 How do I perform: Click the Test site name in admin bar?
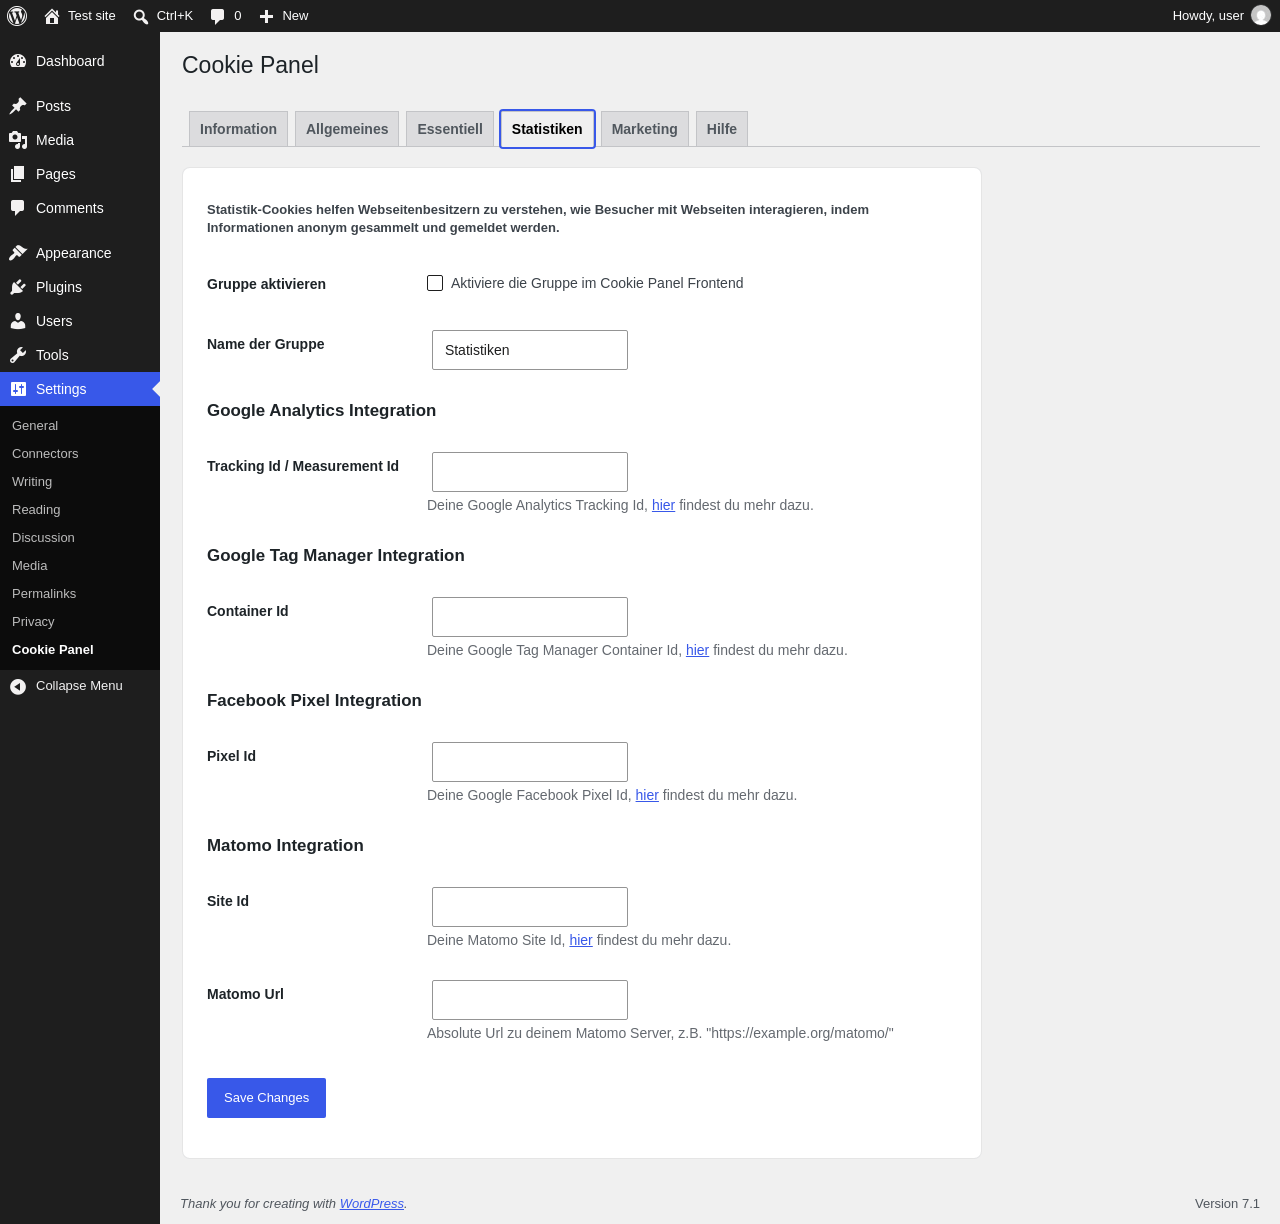click(92, 16)
